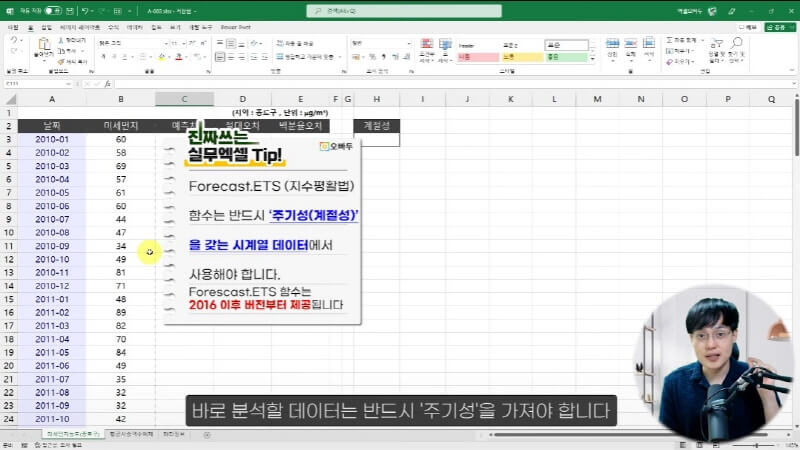Image resolution: width=800 pixels, height=450 pixels.
Task: Open the Insert ribbon tab
Action: pos(46,27)
